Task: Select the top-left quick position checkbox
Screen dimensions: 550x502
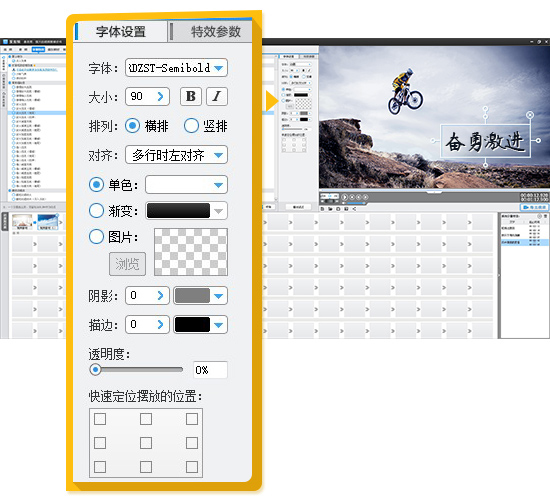Action: click(100, 419)
